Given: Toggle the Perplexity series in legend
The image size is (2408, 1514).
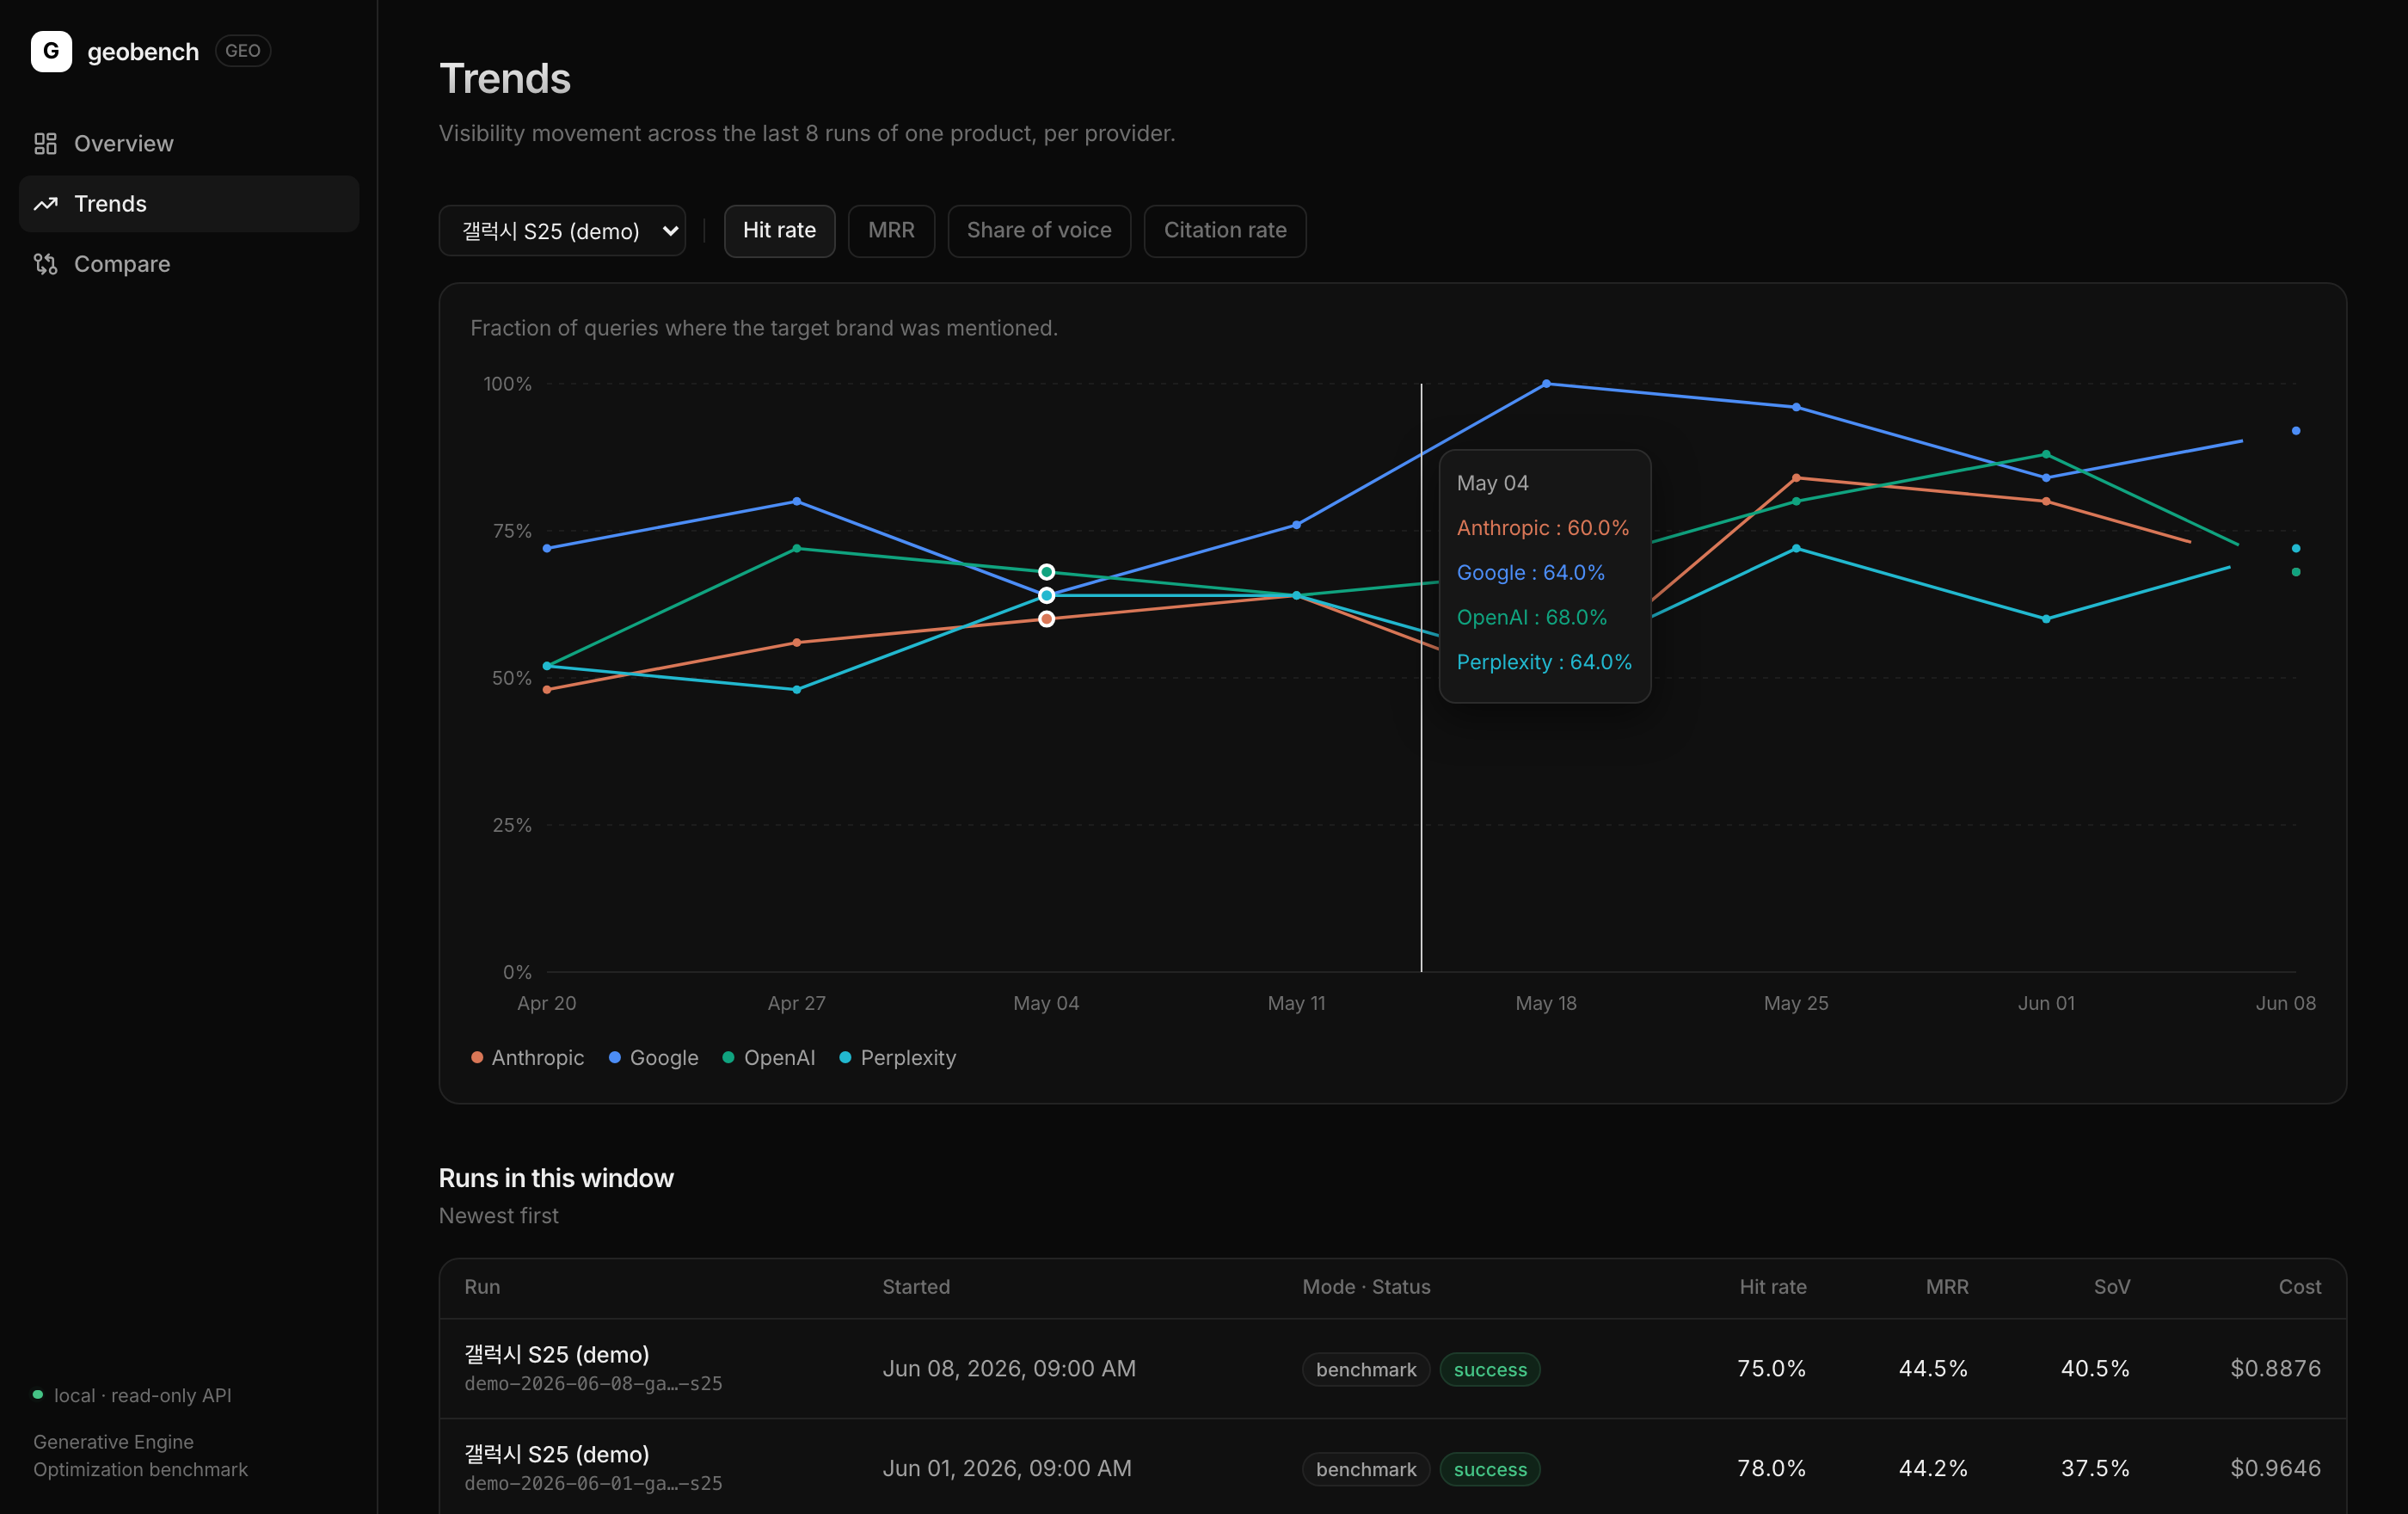Looking at the screenshot, I should pyautogui.click(x=897, y=1058).
